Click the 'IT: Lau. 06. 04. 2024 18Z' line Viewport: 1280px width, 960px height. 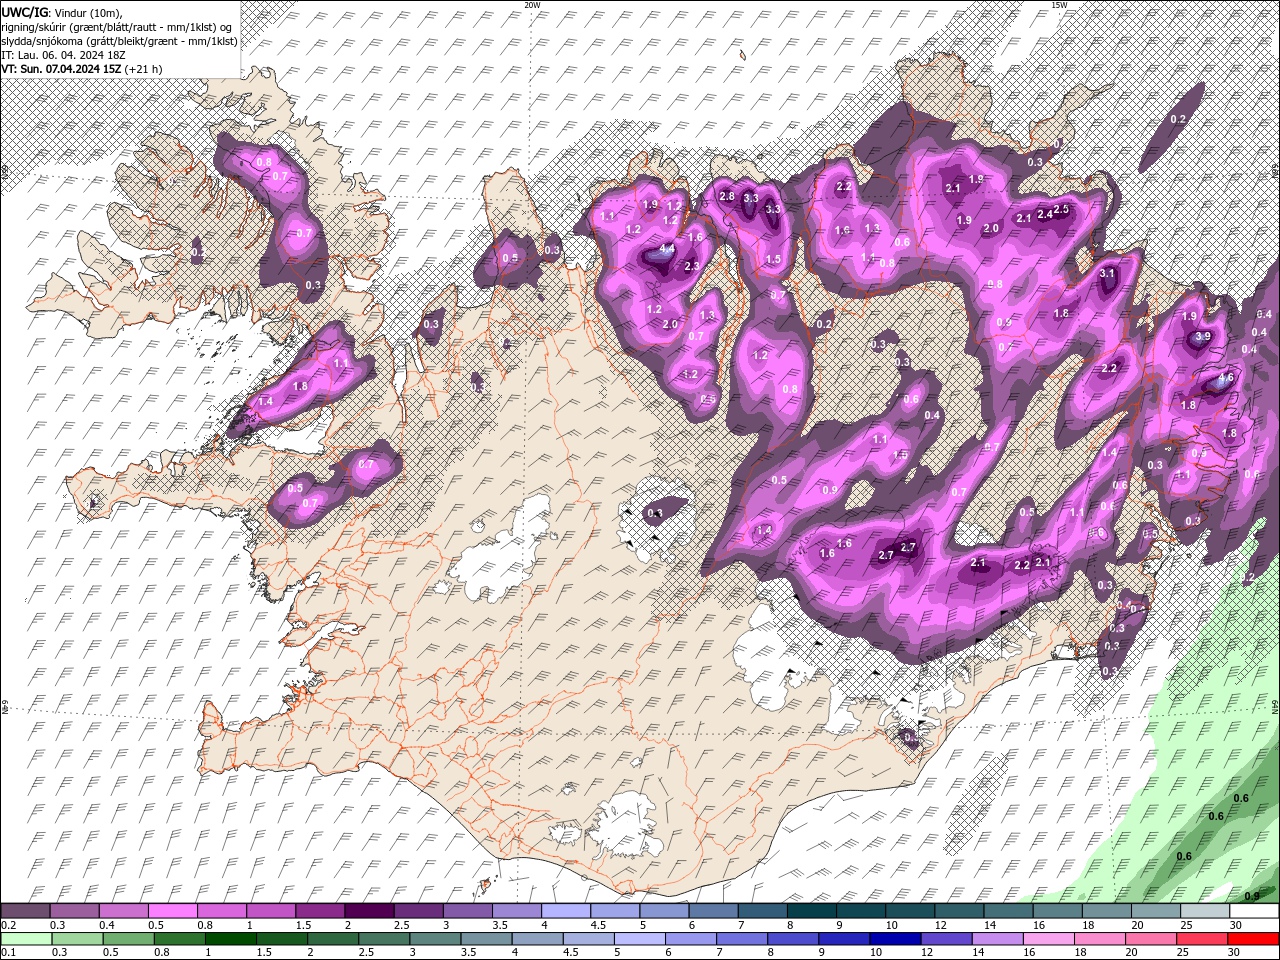pyautogui.click(x=65, y=54)
